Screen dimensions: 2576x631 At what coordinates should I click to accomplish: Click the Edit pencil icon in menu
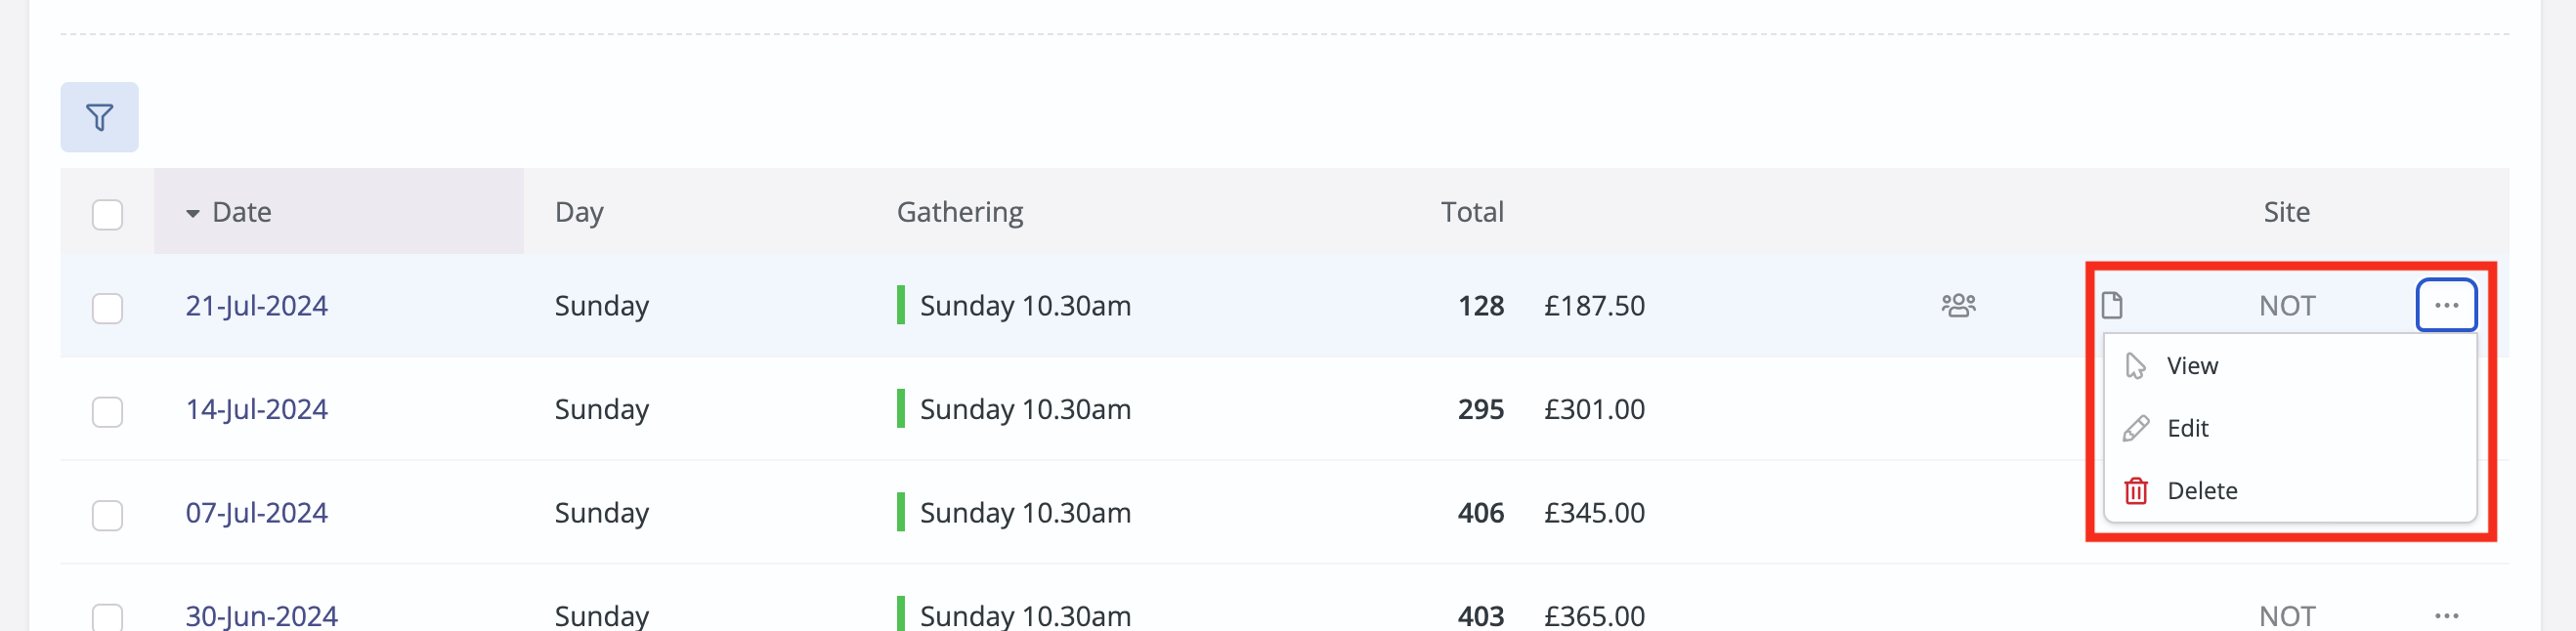pyautogui.click(x=2136, y=429)
